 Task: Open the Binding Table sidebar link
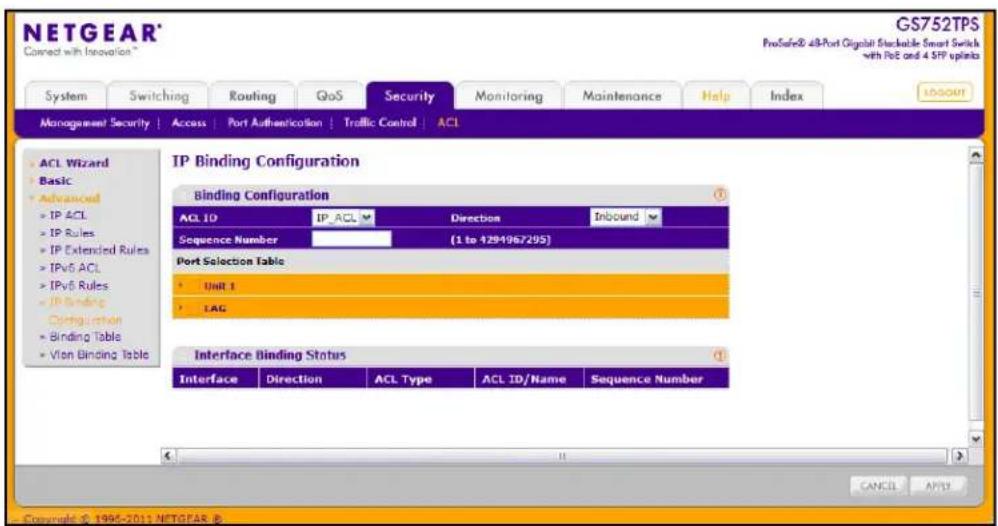click(x=85, y=337)
